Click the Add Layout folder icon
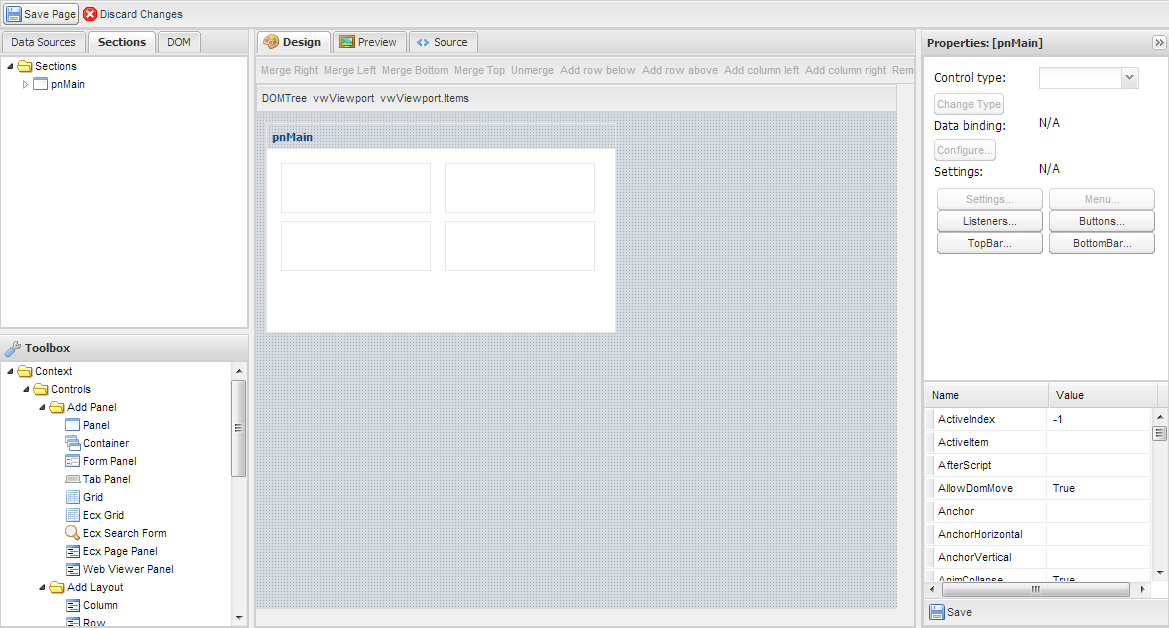Screen dimensions: 1169x628 pos(57,587)
